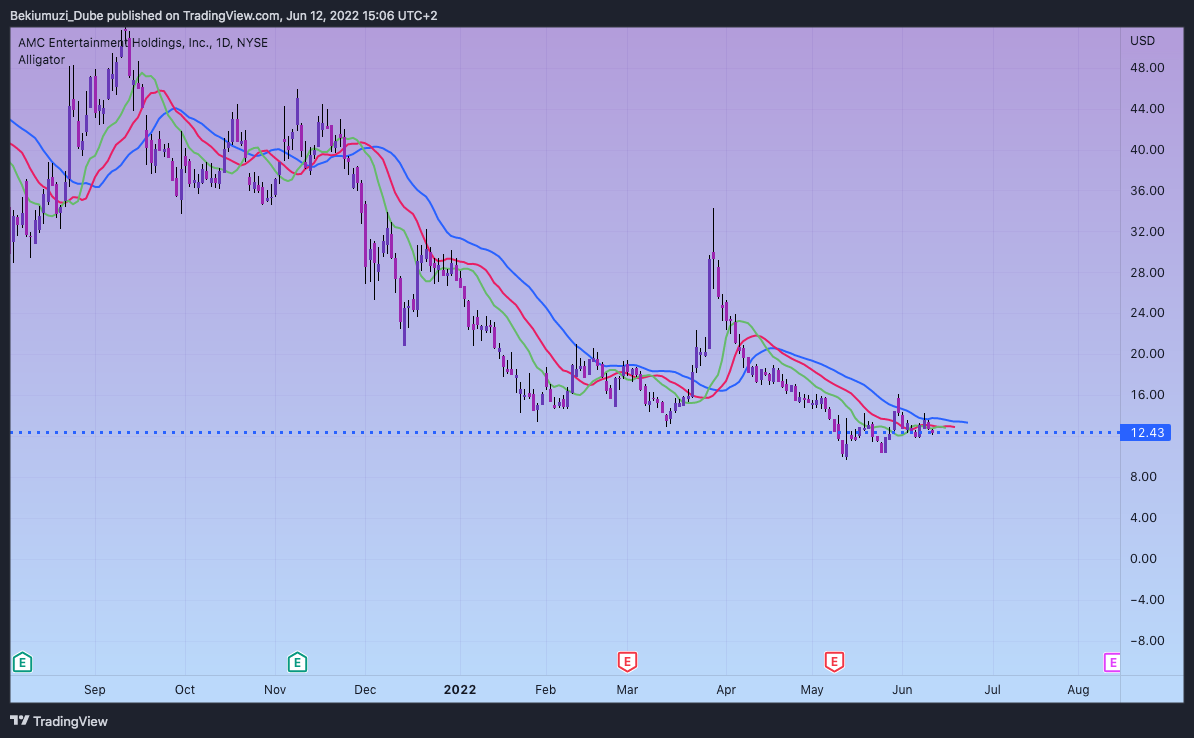Image resolution: width=1194 pixels, height=738 pixels.
Task: Click the 28.00 price axis label
Action: pos(1147,272)
